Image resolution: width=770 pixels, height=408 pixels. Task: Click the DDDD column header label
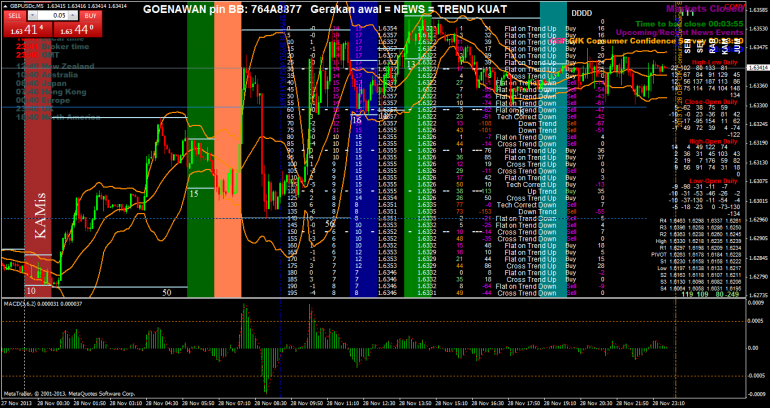(580, 15)
